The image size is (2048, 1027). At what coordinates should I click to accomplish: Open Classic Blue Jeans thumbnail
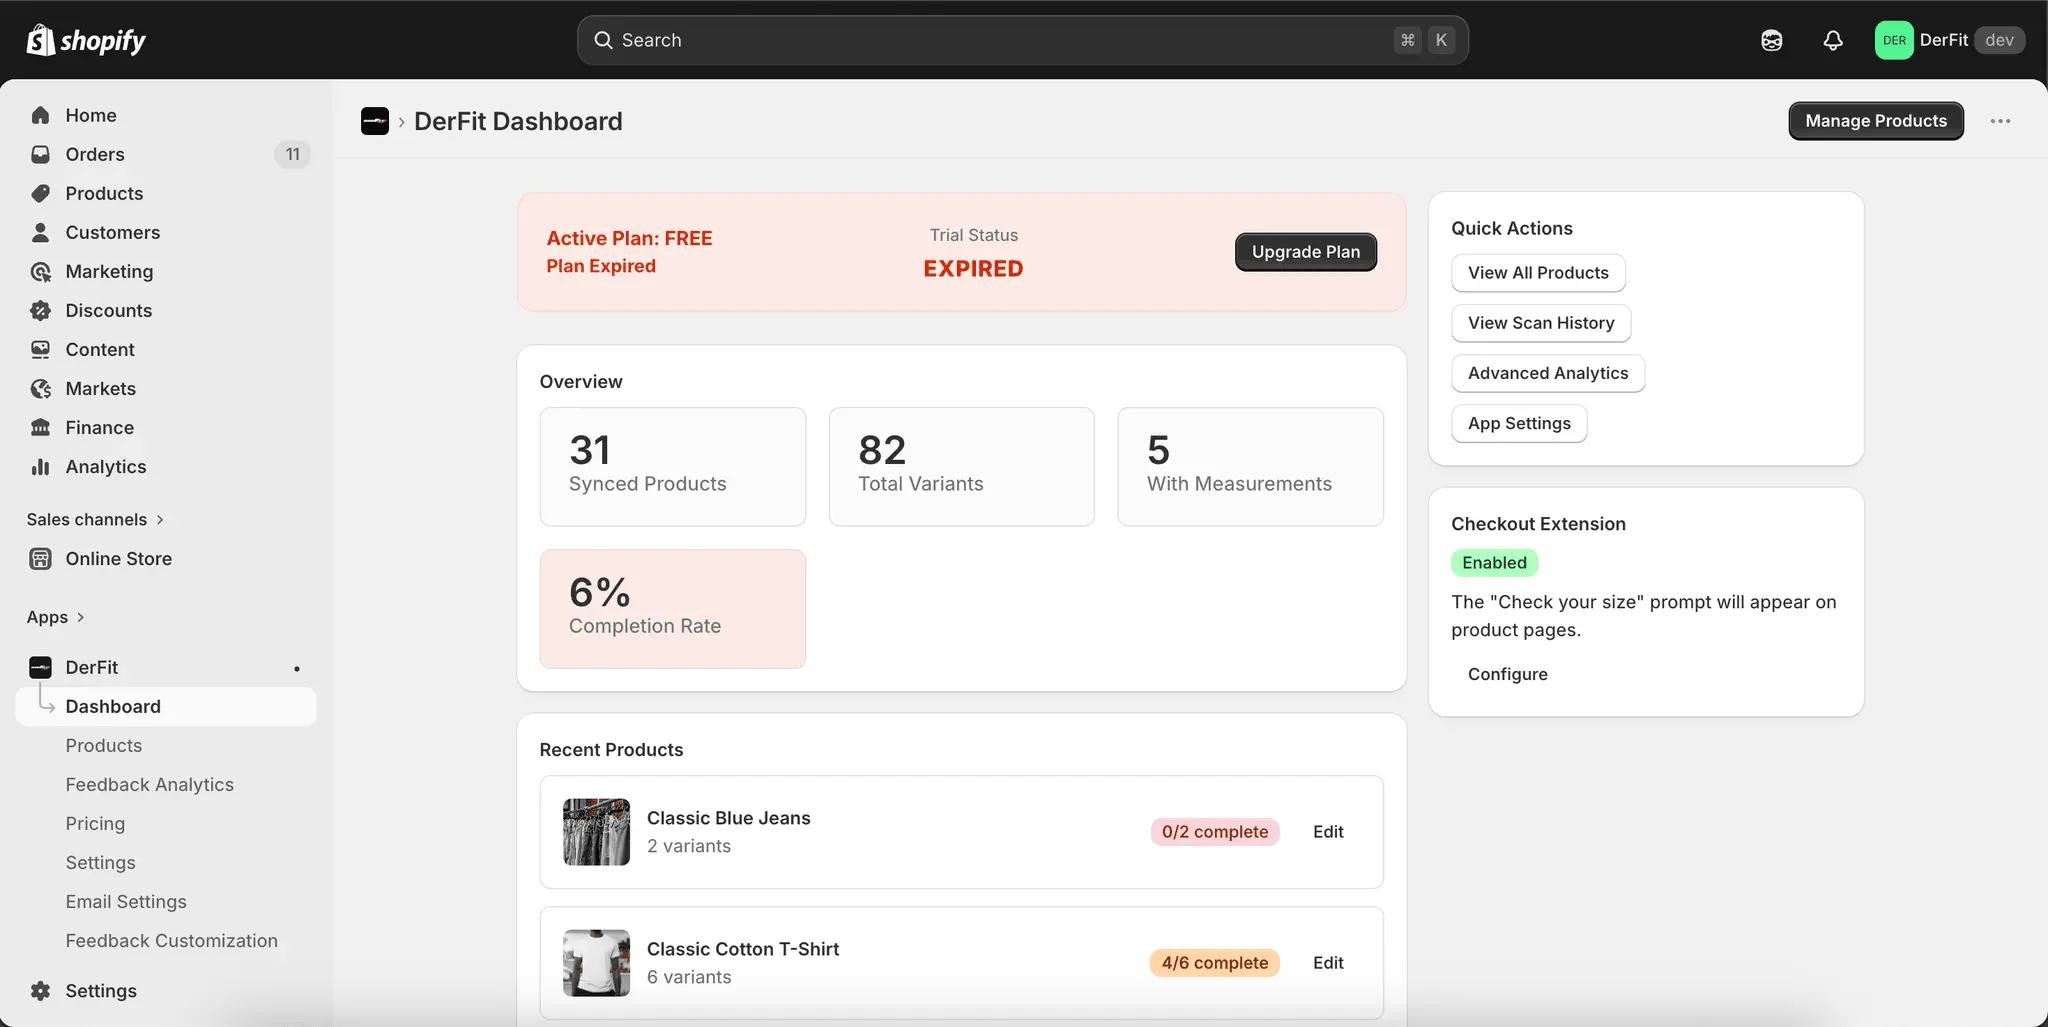[x=596, y=832]
